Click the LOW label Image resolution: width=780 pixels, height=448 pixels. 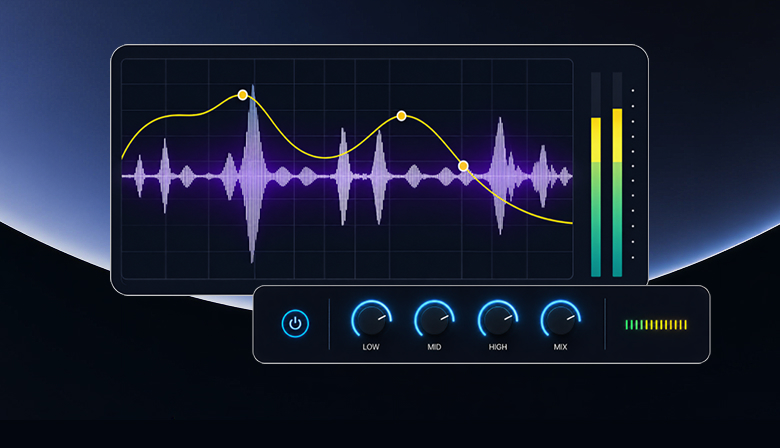pos(371,347)
